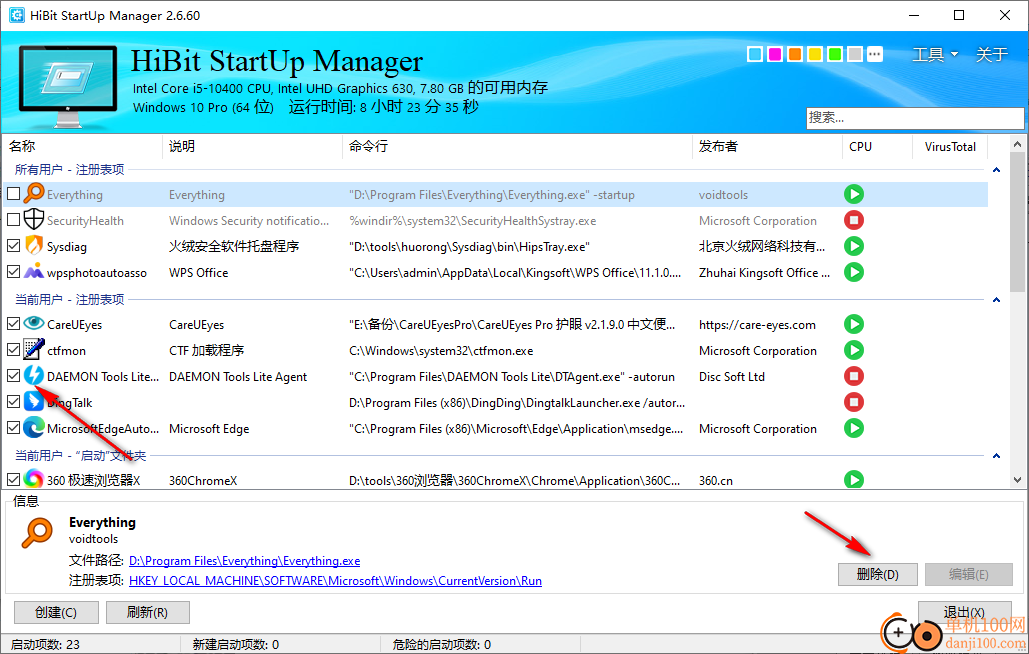Click the wpsphotoautoasso icon

click(x=33, y=272)
